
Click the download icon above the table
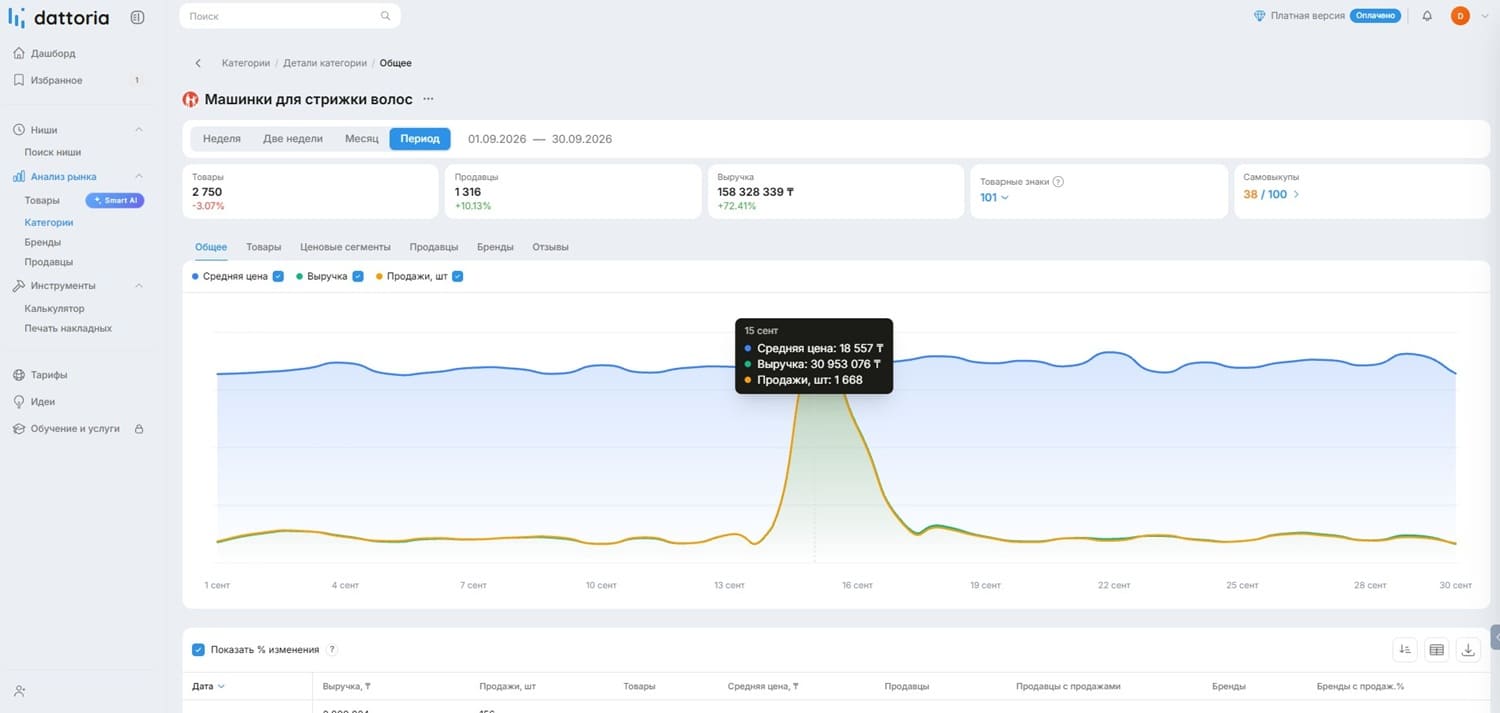click(x=1468, y=650)
